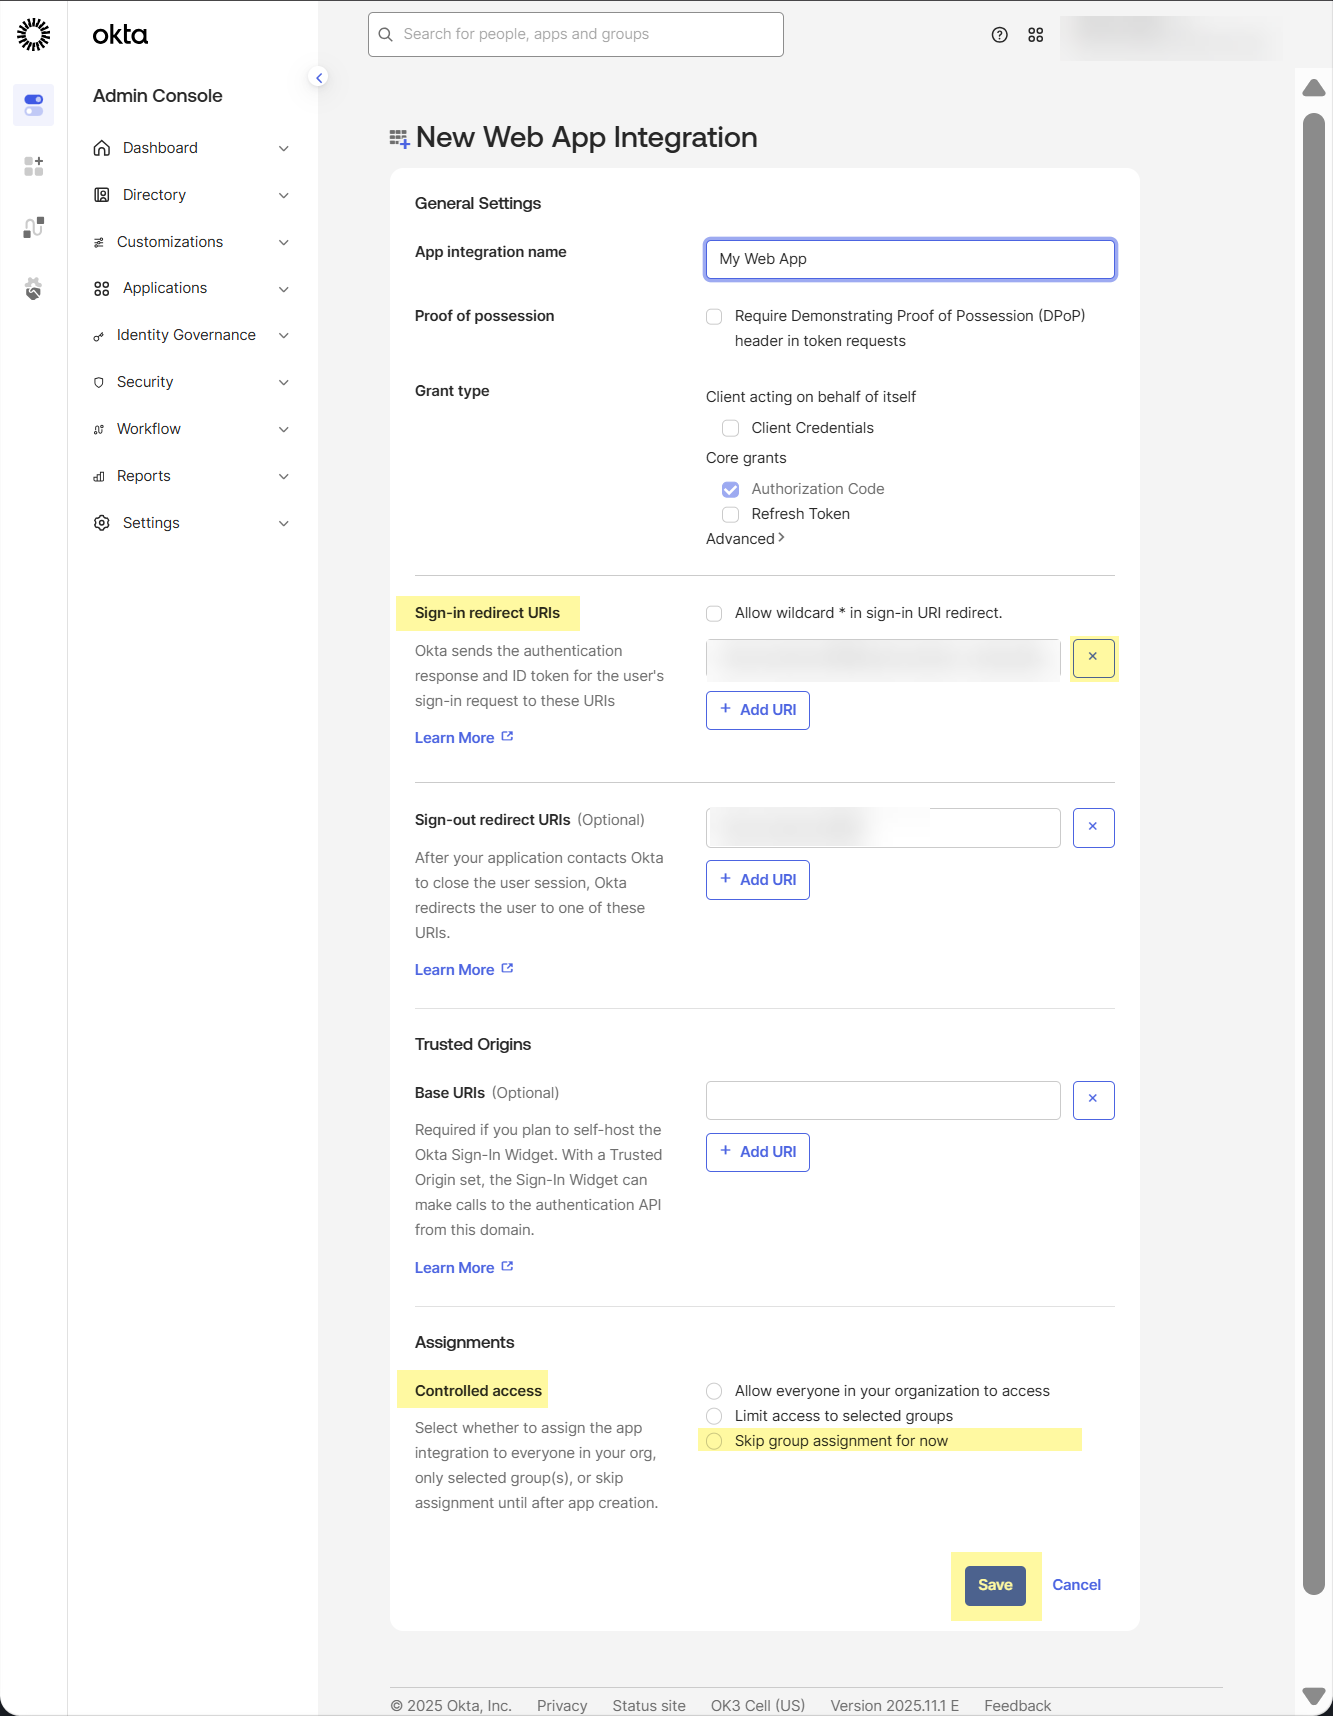Collapse the sidebar with the arrow icon
Image resolution: width=1333 pixels, height=1716 pixels.
click(x=319, y=77)
